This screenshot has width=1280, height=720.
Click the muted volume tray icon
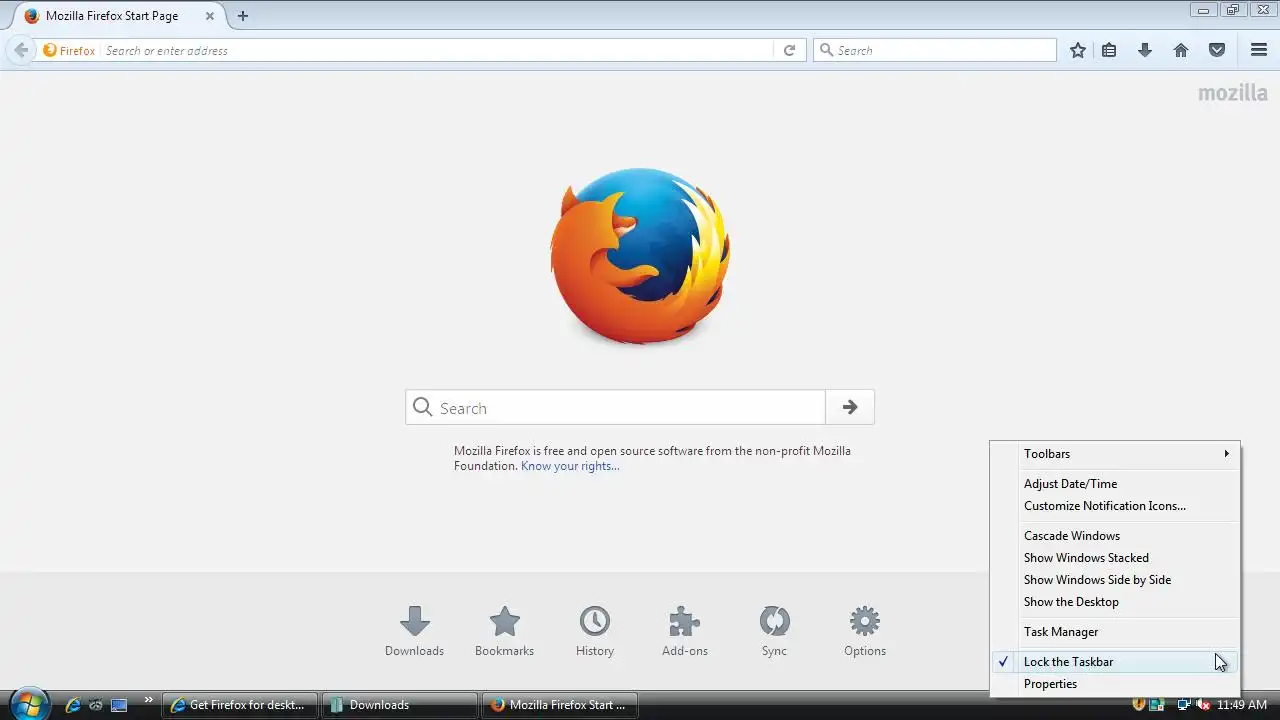[x=1203, y=705]
